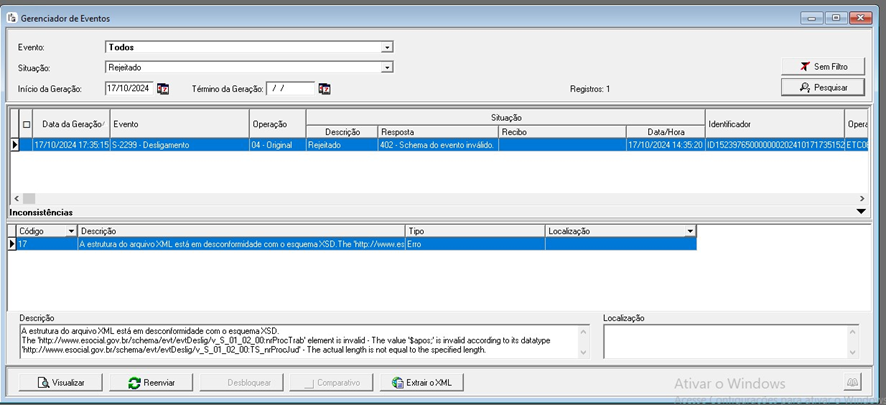This screenshot has width=886, height=405.
Task: Click the Sem Filtro funnel button
Action: [x=822, y=66]
